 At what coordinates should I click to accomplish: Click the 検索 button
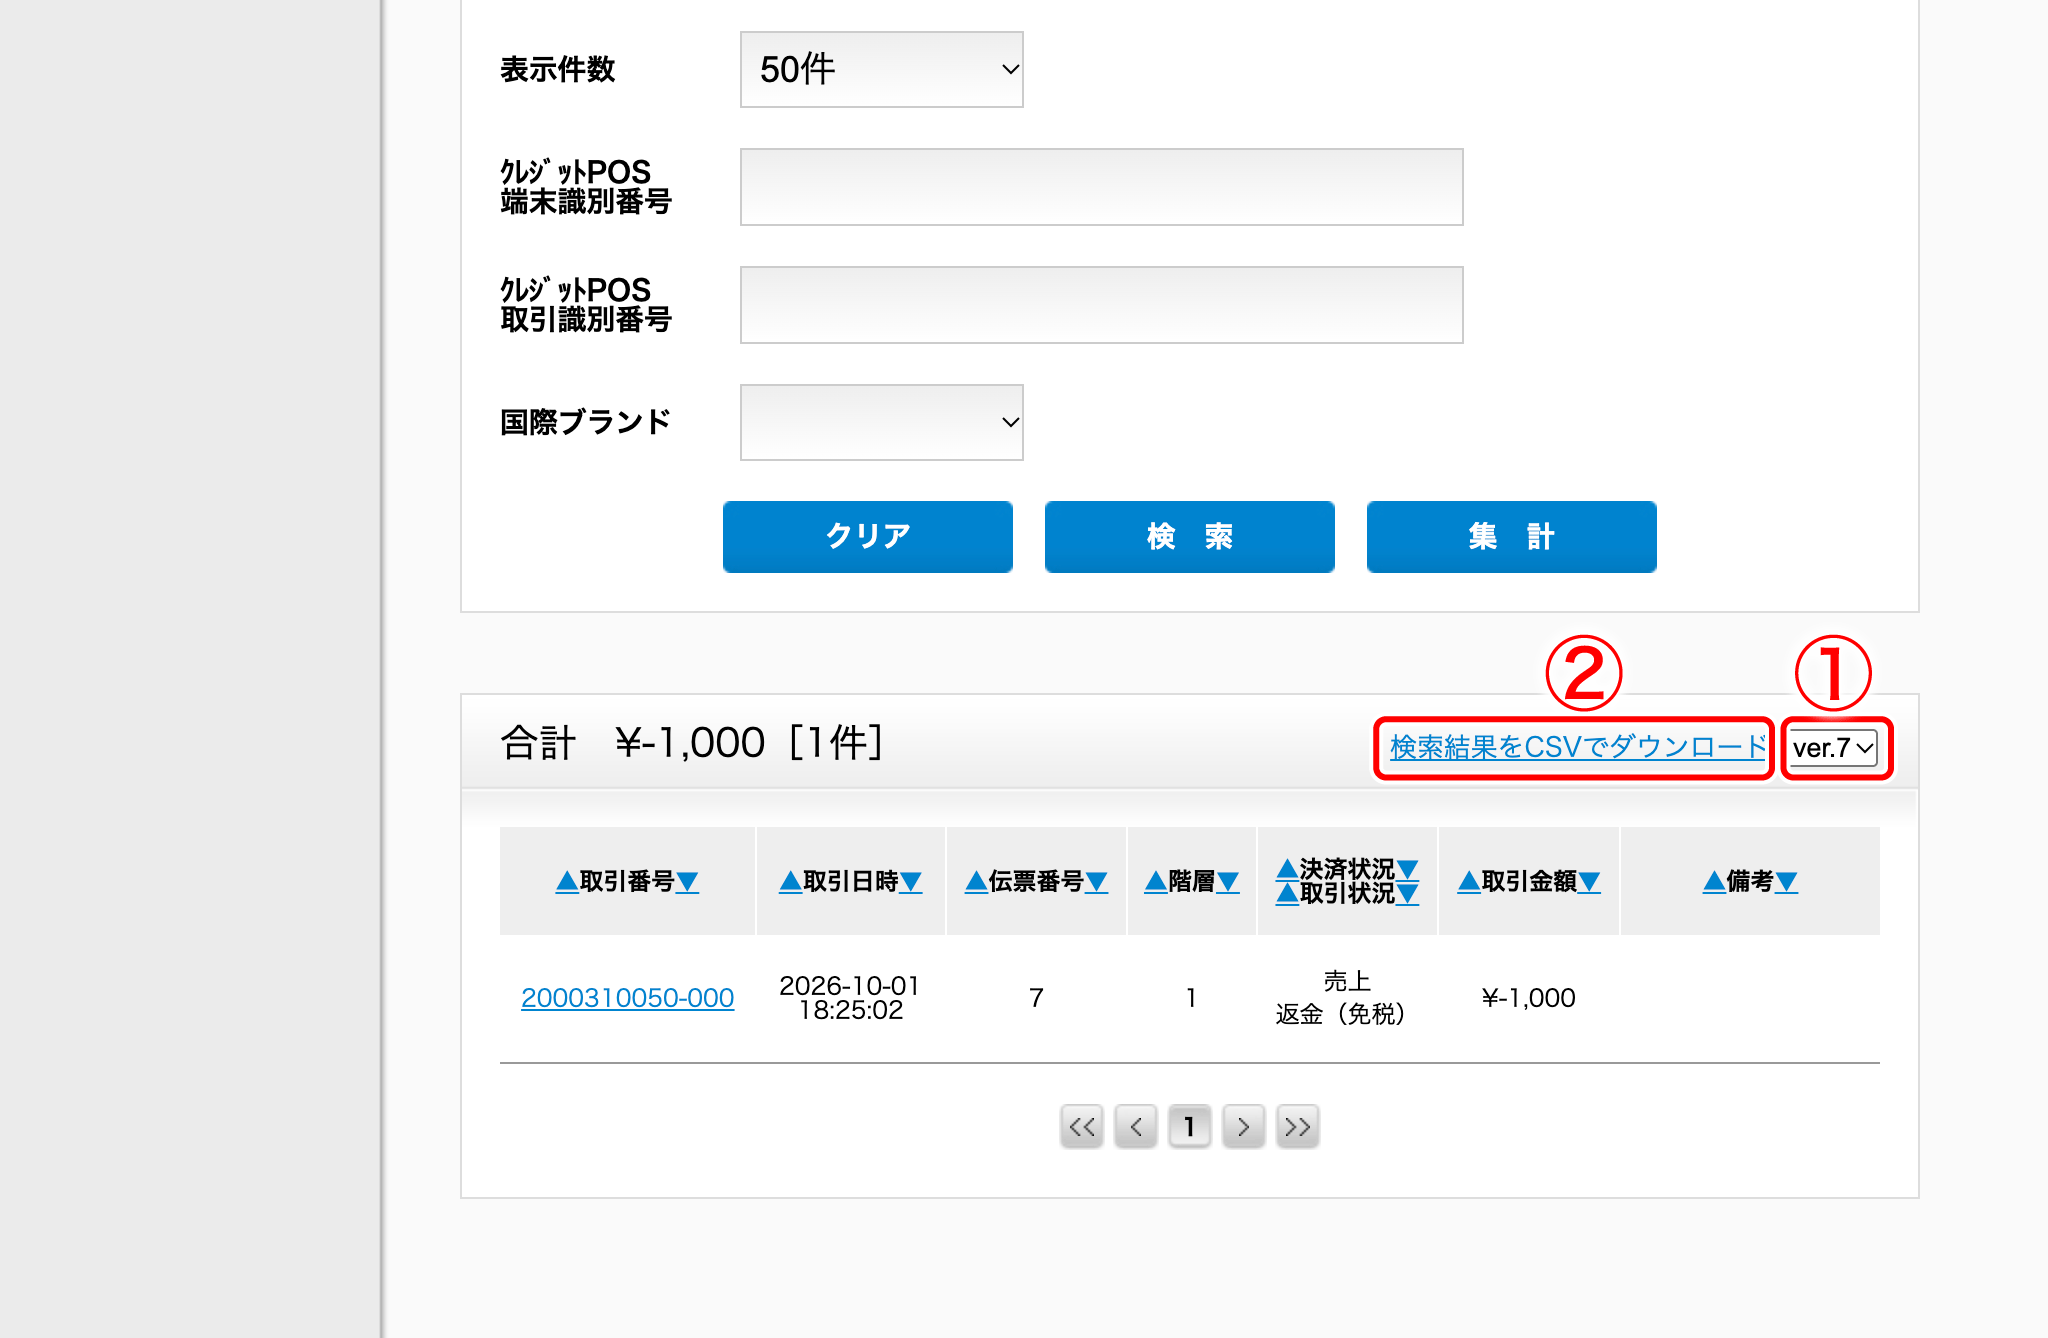(1189, 536)
